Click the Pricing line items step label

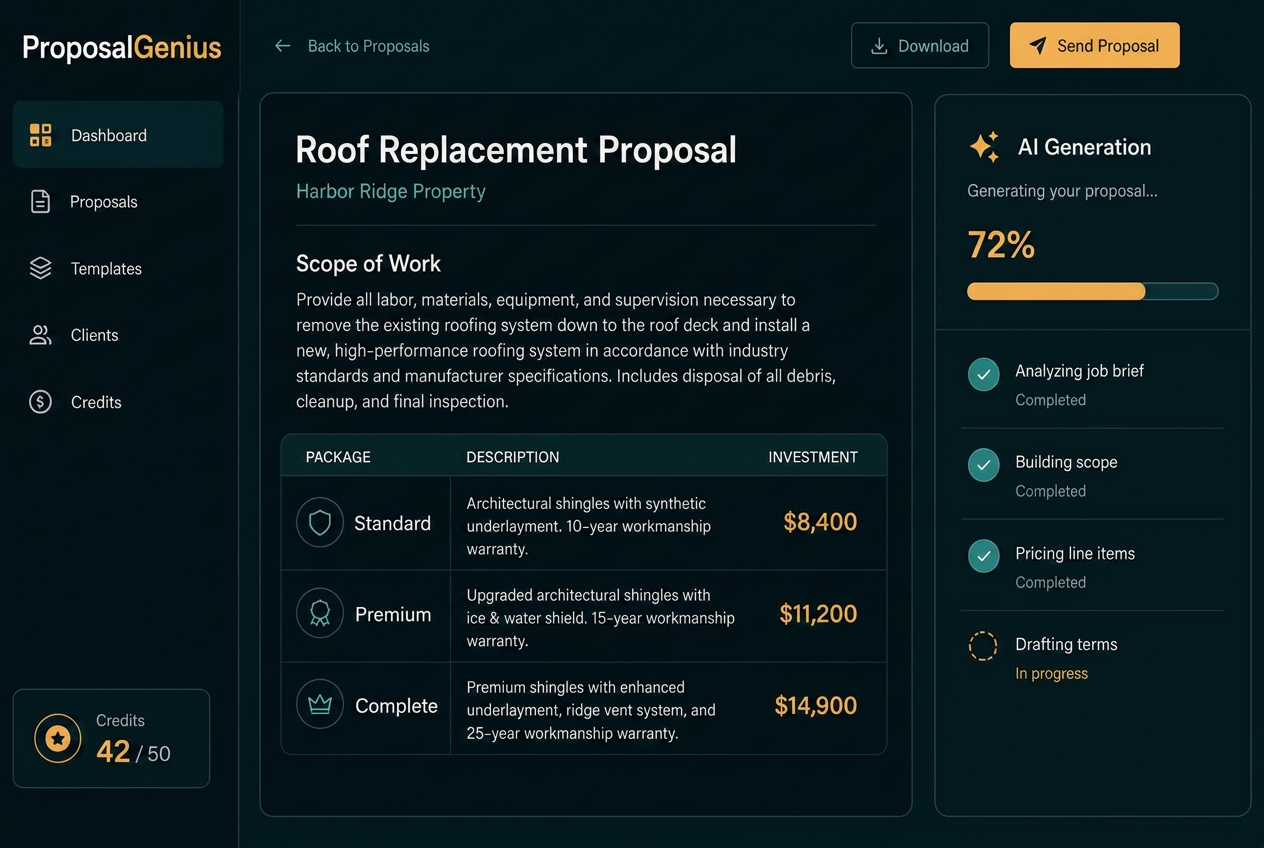point(1075,553)
